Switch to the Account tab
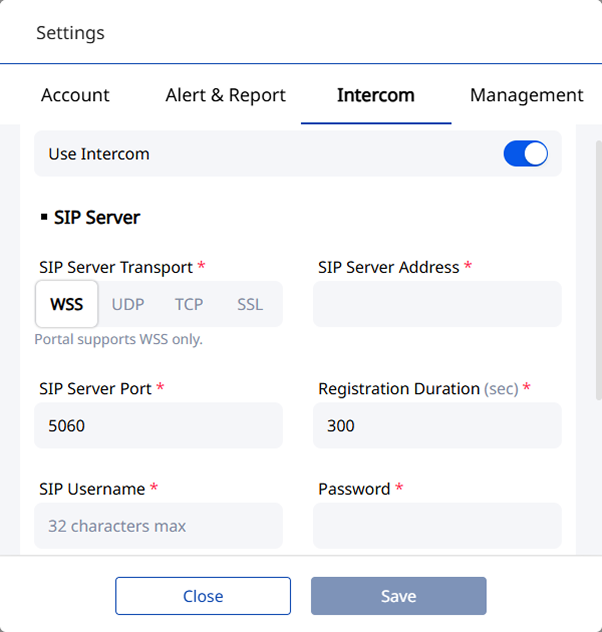Screen dimensions: 602x632 pos(75,96)
